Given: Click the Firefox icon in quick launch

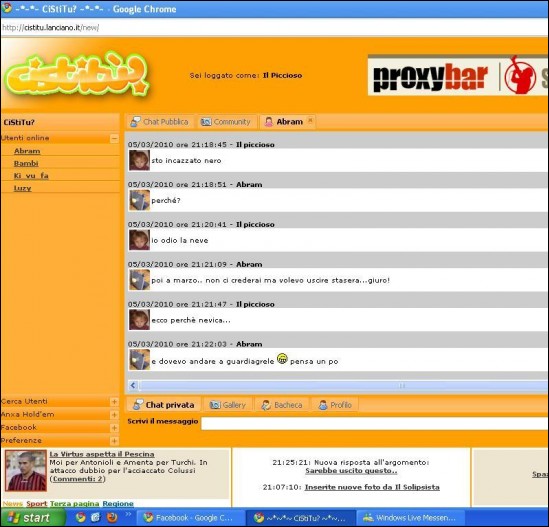Looking at the screenshot, I should click(x=112, y=517).
